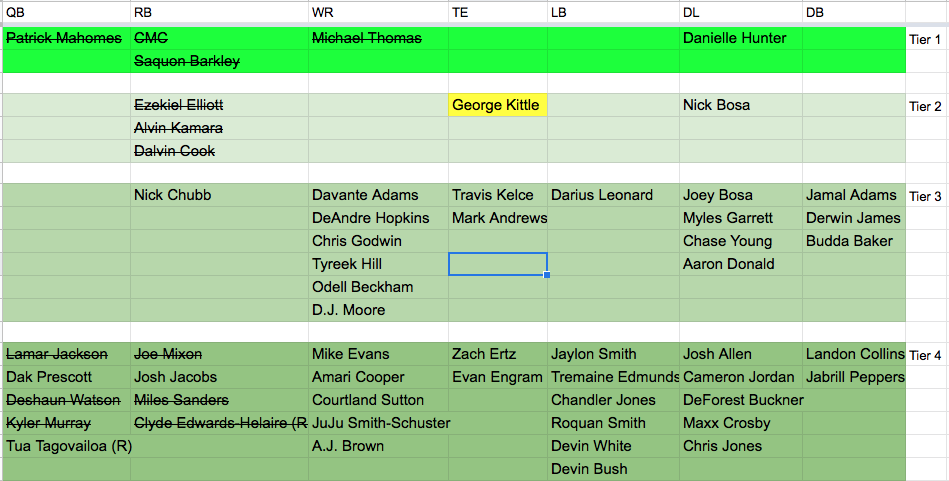Select the Jabrill Peppers cell

854,378
